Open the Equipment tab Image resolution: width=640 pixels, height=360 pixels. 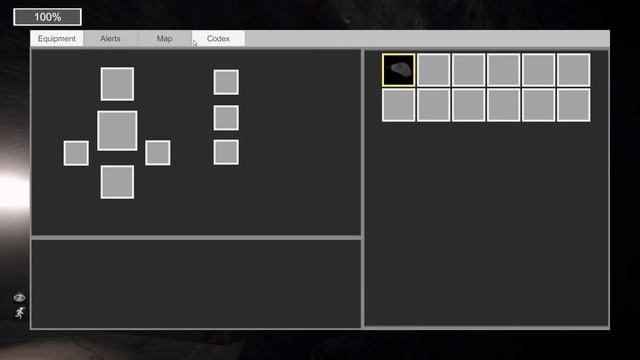pos(57,38)
